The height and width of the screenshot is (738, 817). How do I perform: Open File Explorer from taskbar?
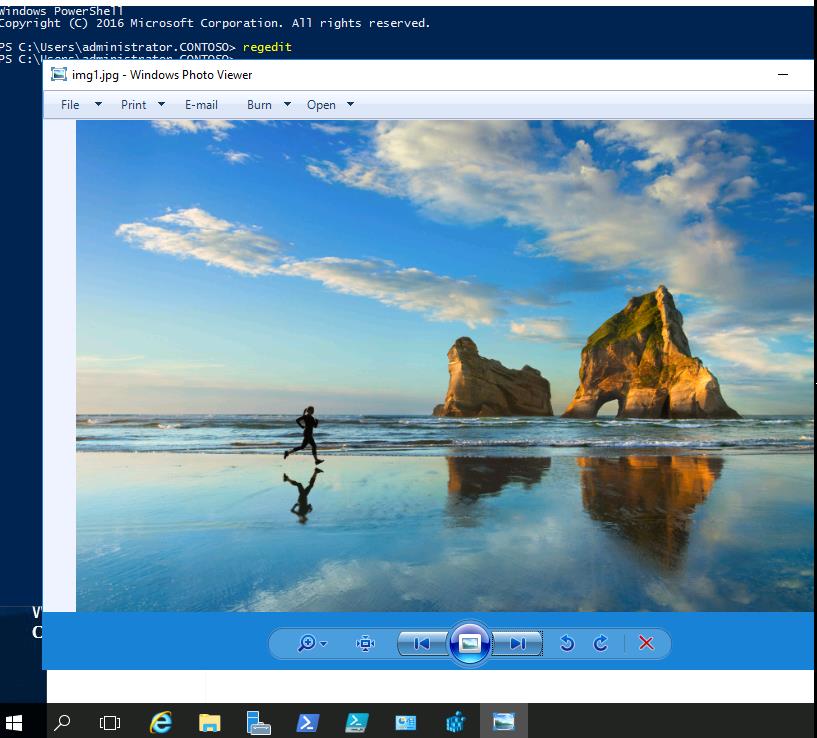pos(209,723)
